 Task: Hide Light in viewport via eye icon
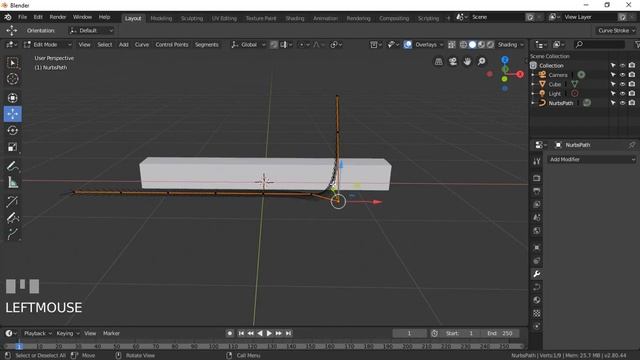point(622,93)
